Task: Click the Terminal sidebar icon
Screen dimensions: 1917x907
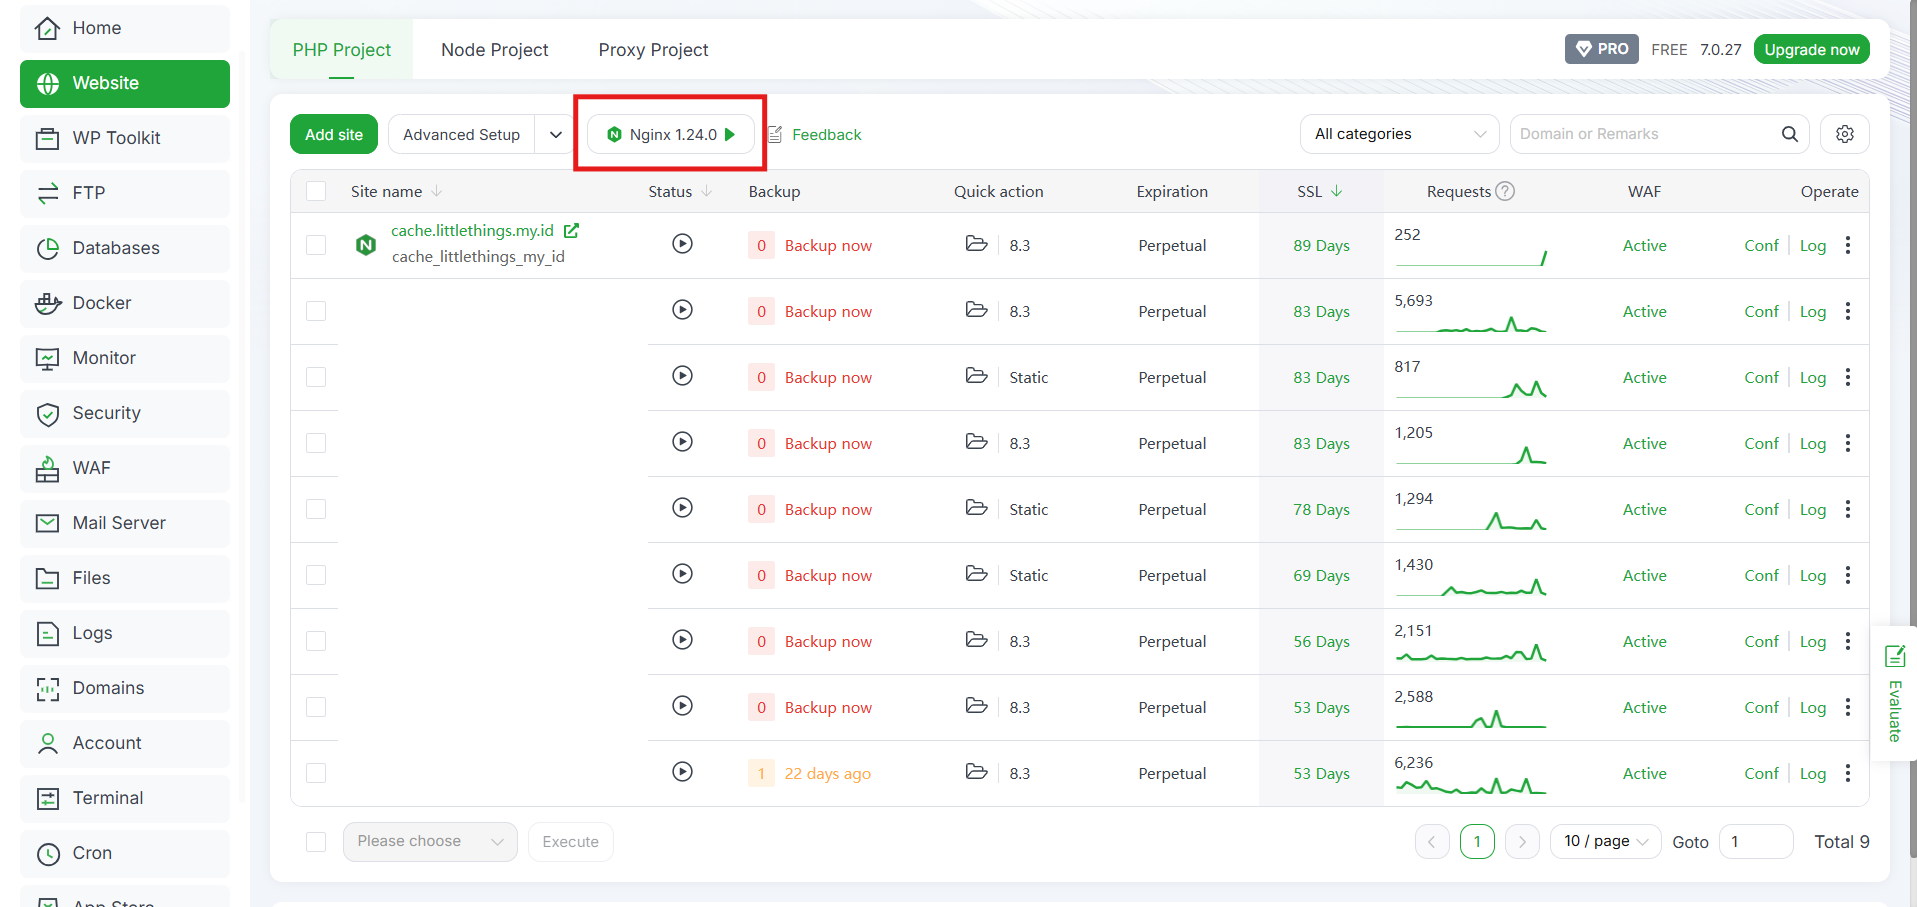Action: (x=47, y=798)
